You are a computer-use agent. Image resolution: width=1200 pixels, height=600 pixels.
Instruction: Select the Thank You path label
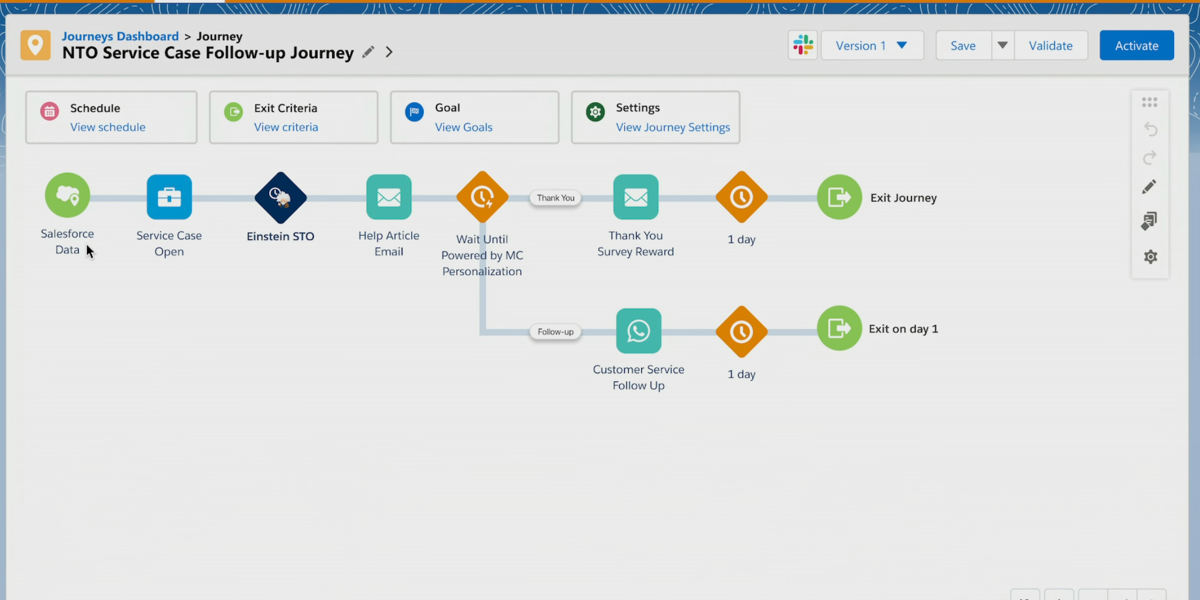pyautogui.click(x=555, y=198)
